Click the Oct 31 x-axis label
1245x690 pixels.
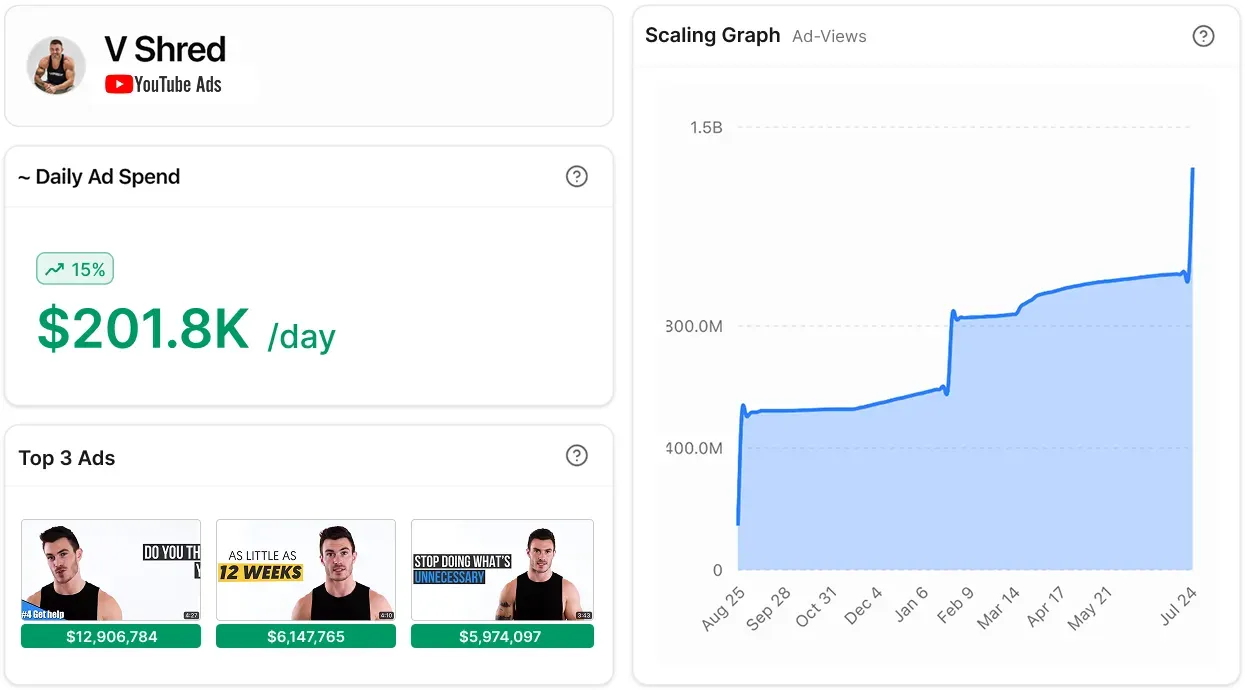click(x=815, y=608)
